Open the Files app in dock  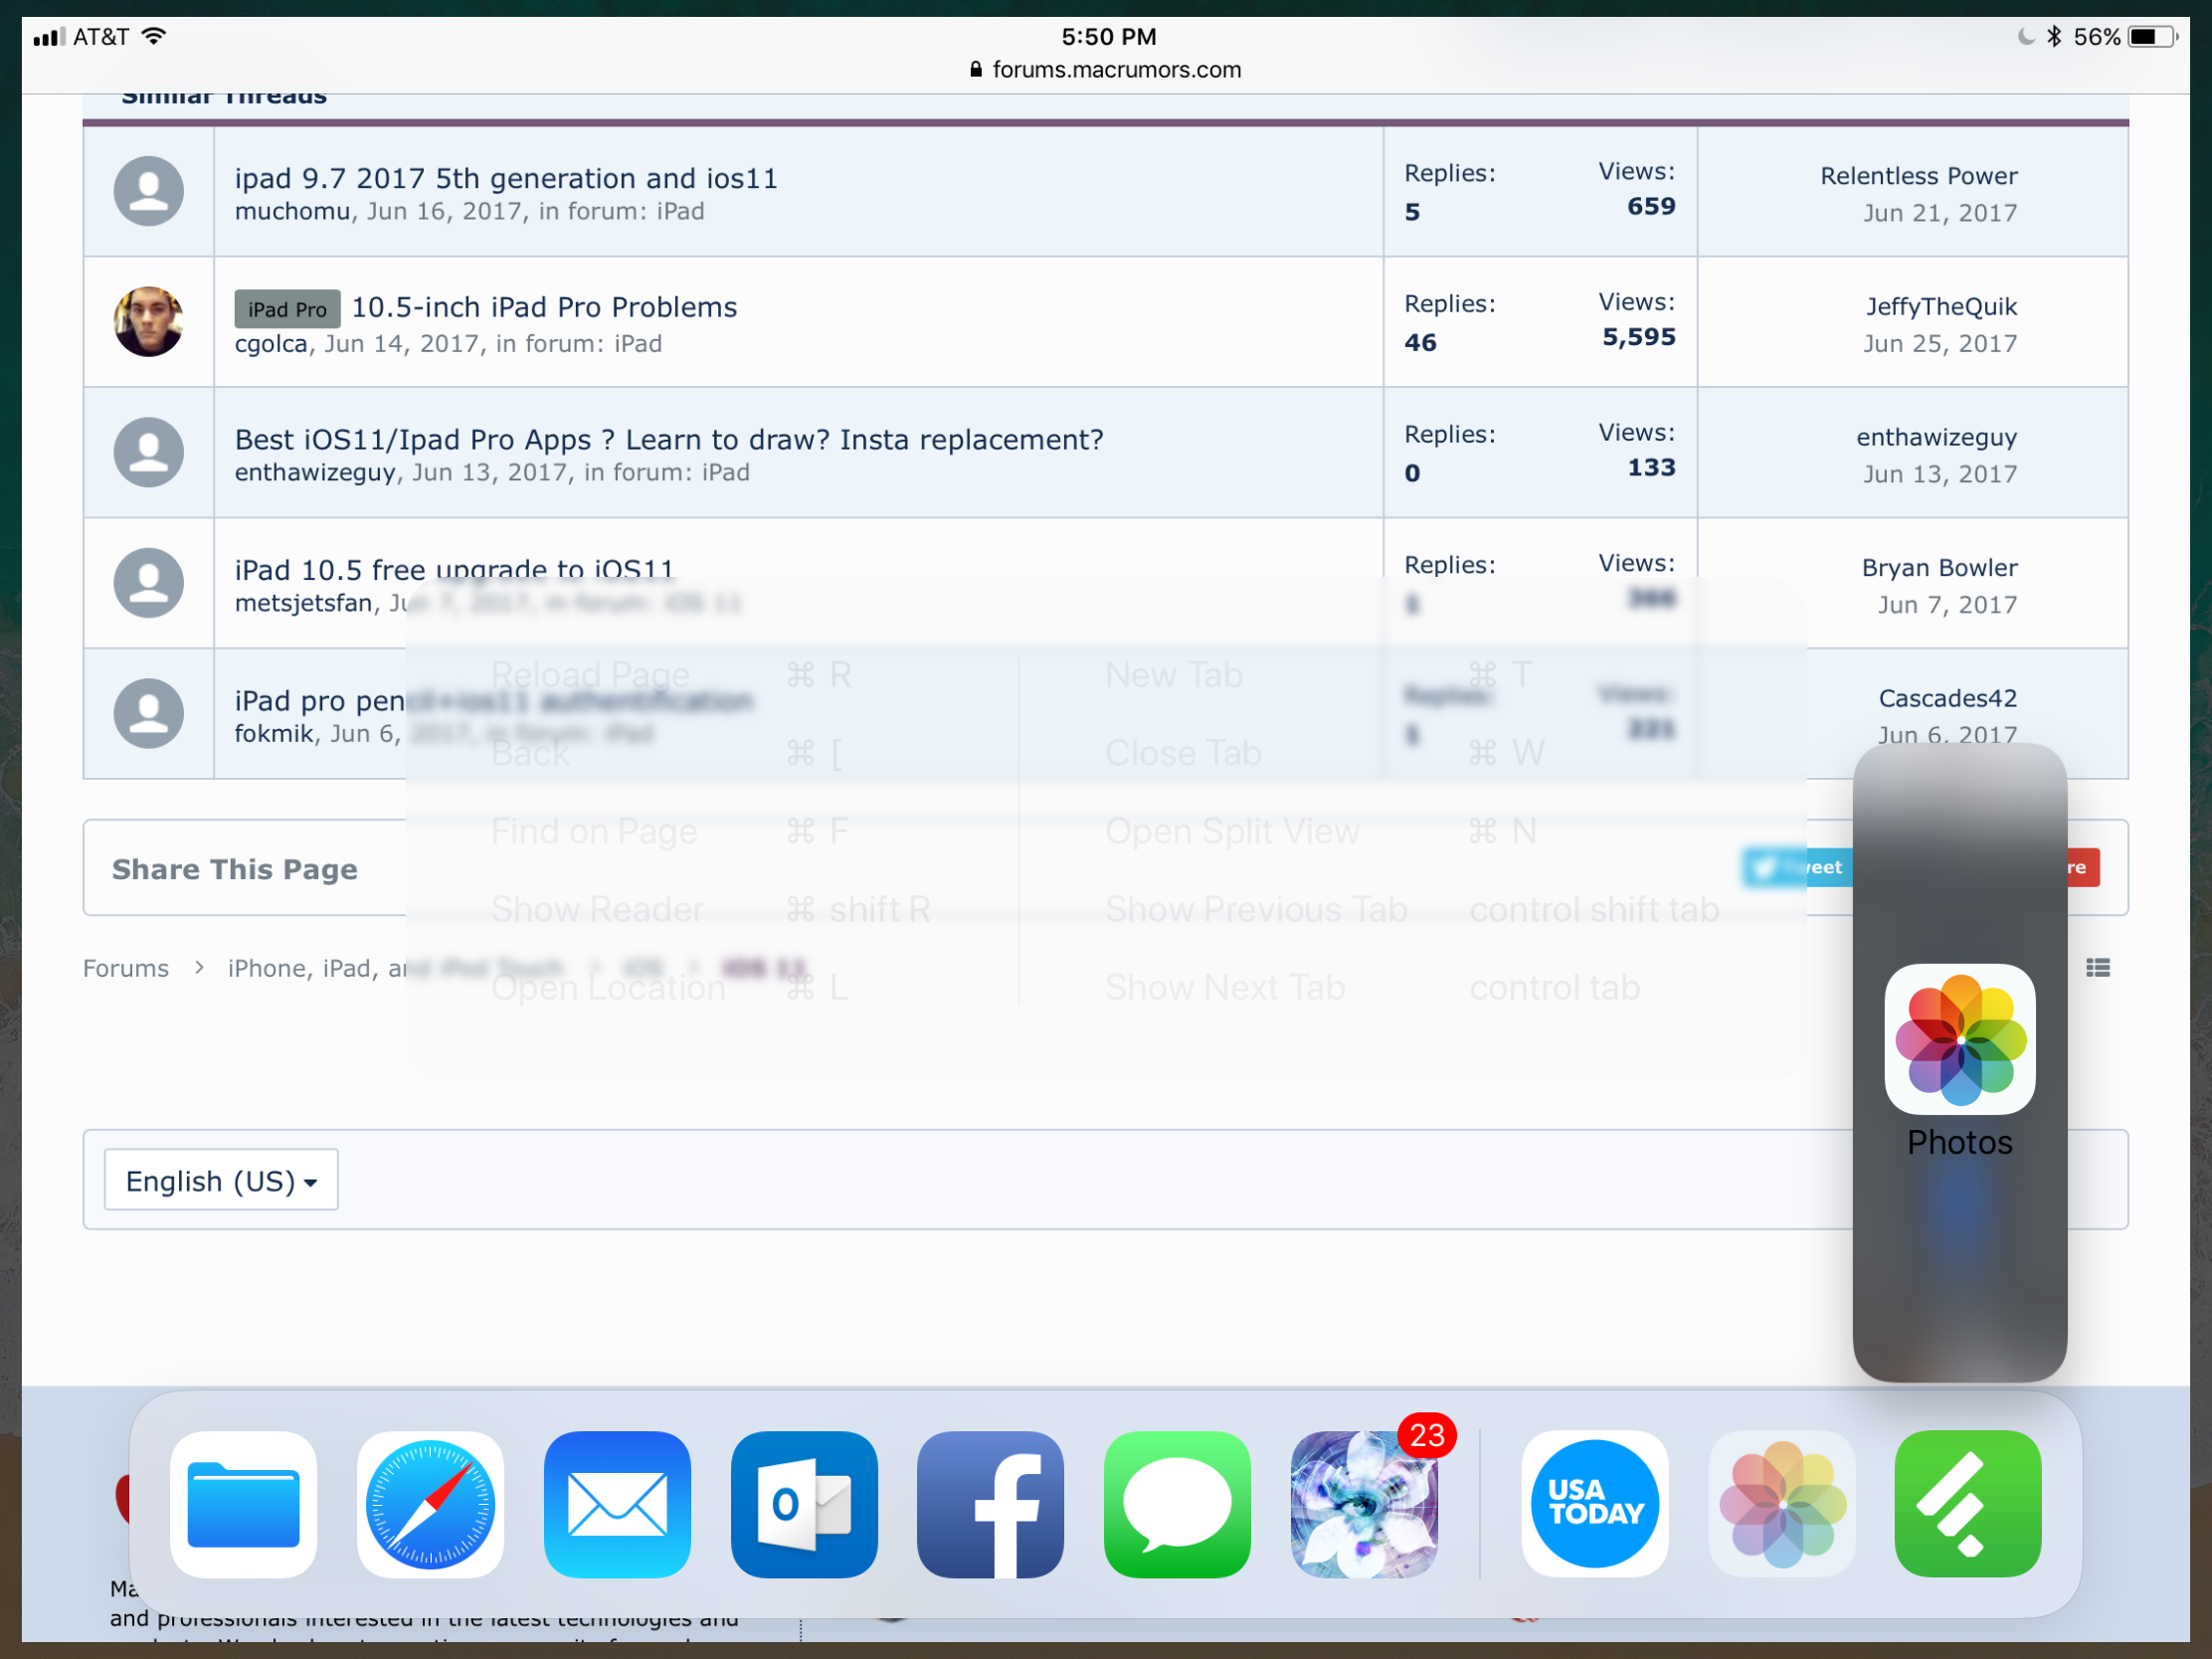pos(243,1503)
